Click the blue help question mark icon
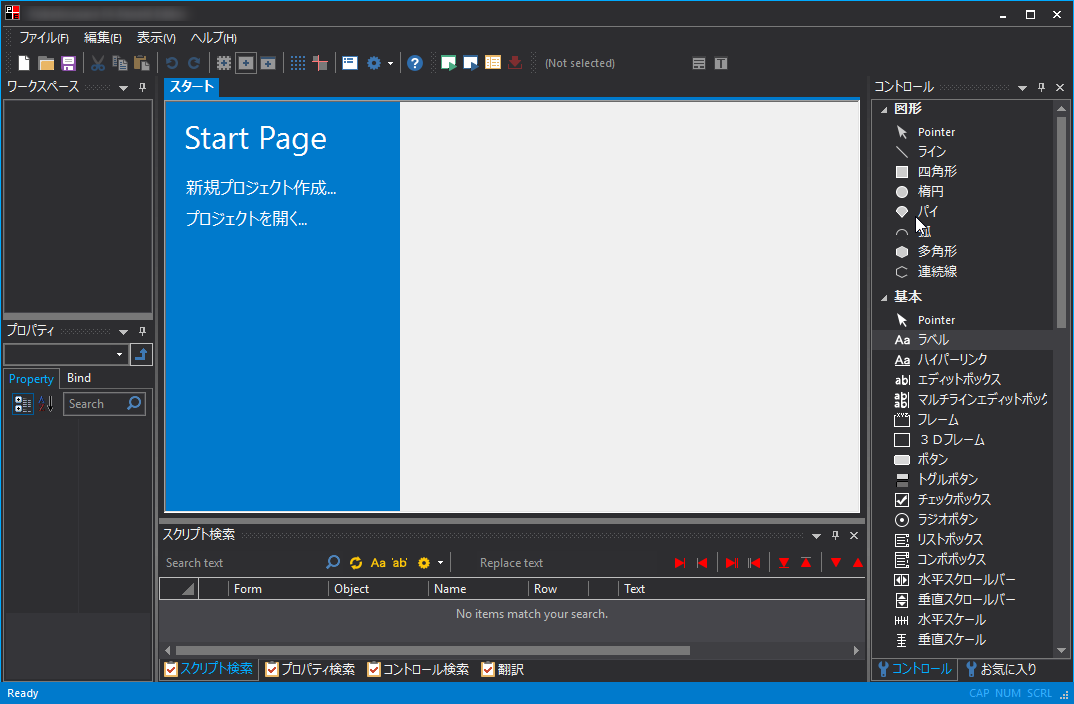The width and height of the screenshot is (1074, 704). [x=415, y=63]
